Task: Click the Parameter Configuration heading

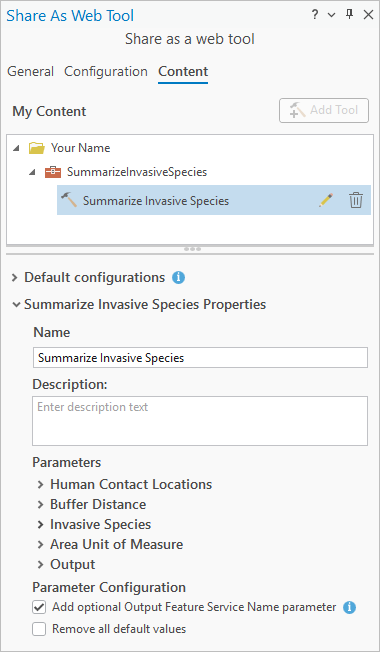Action: (109, 587)
